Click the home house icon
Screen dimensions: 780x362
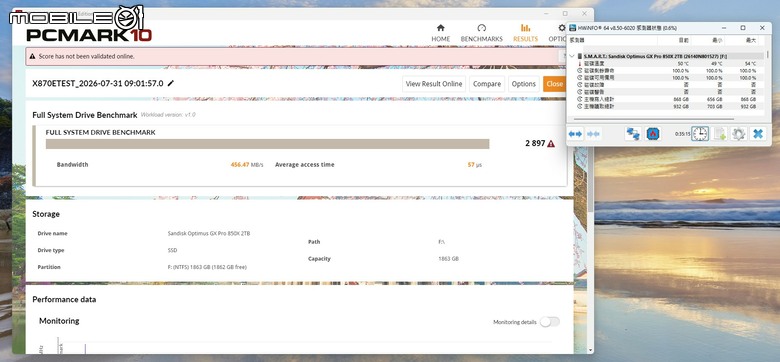click(x=440, y=28)
